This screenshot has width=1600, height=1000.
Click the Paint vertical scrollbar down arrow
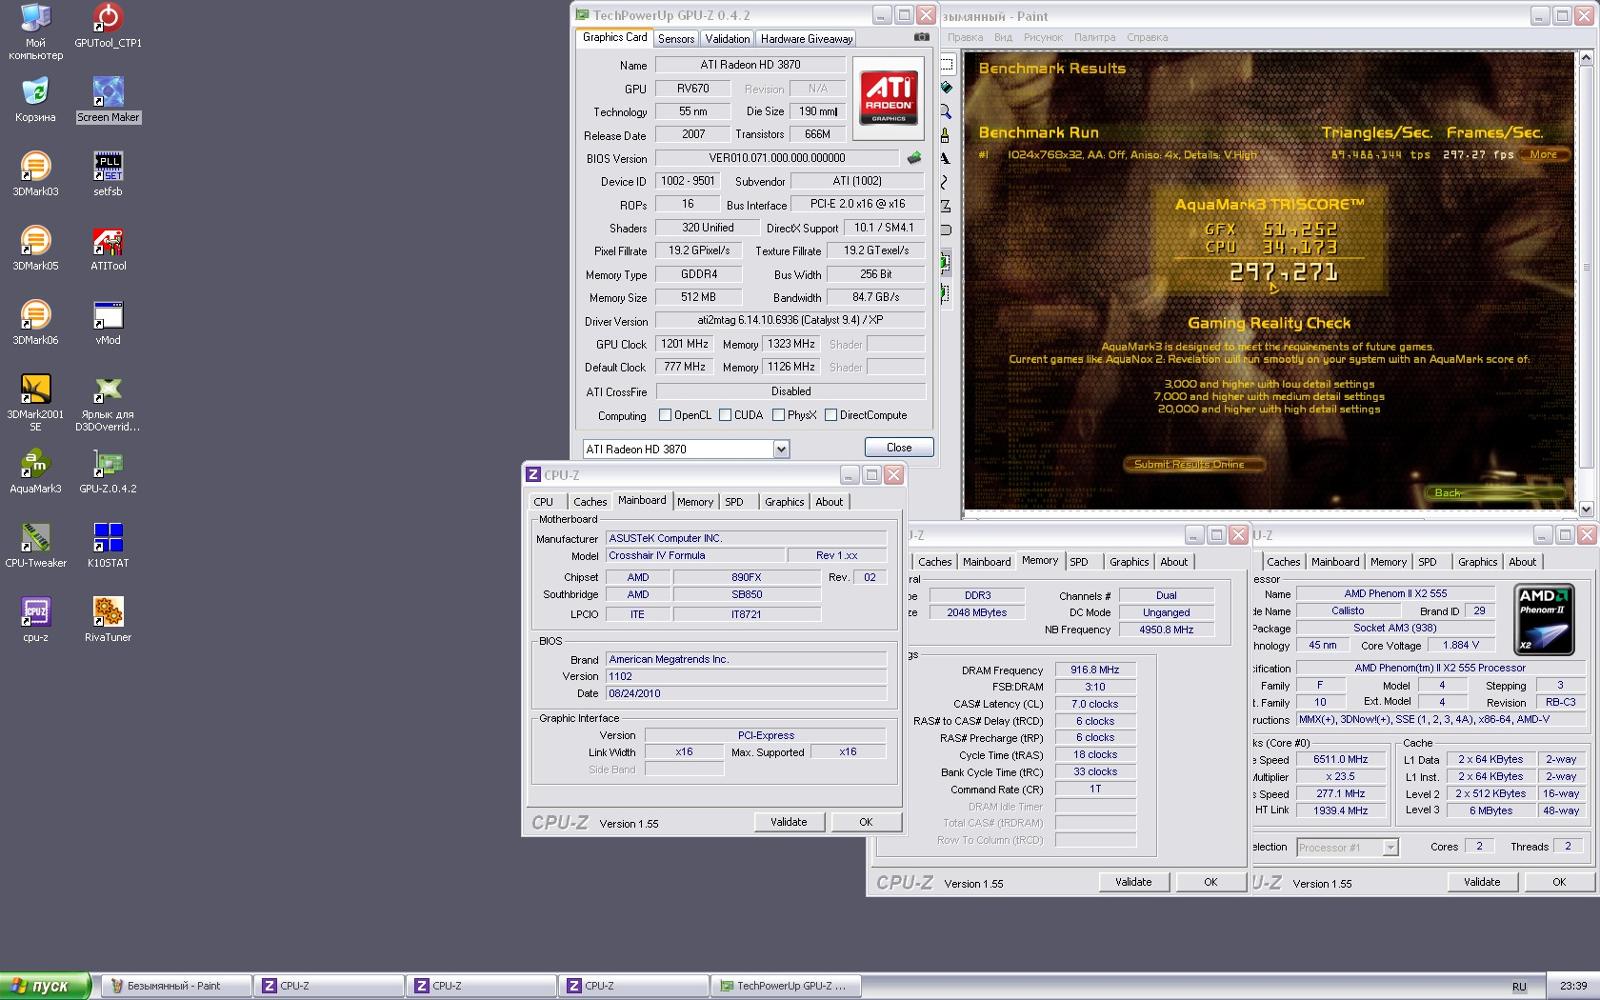click(1585, 508)
